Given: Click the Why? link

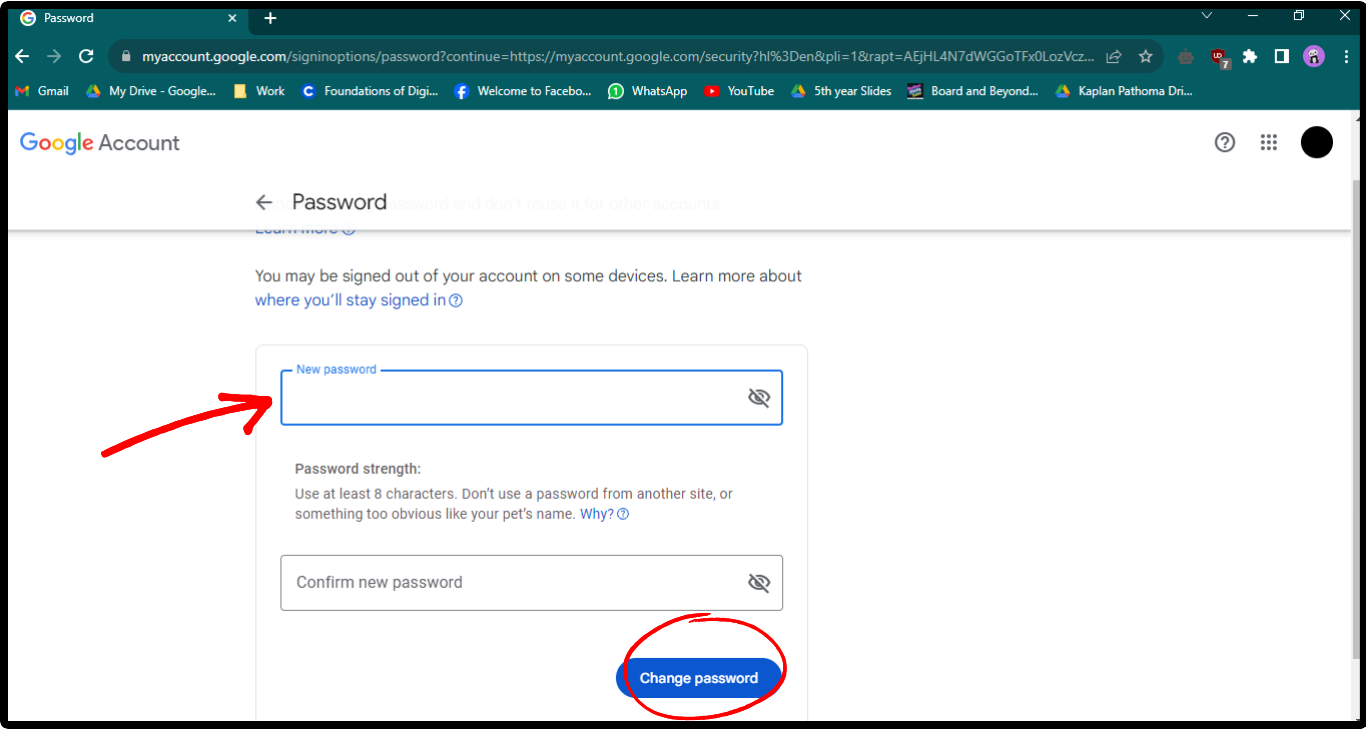Looking at the screenshot, I should point(597,514).
